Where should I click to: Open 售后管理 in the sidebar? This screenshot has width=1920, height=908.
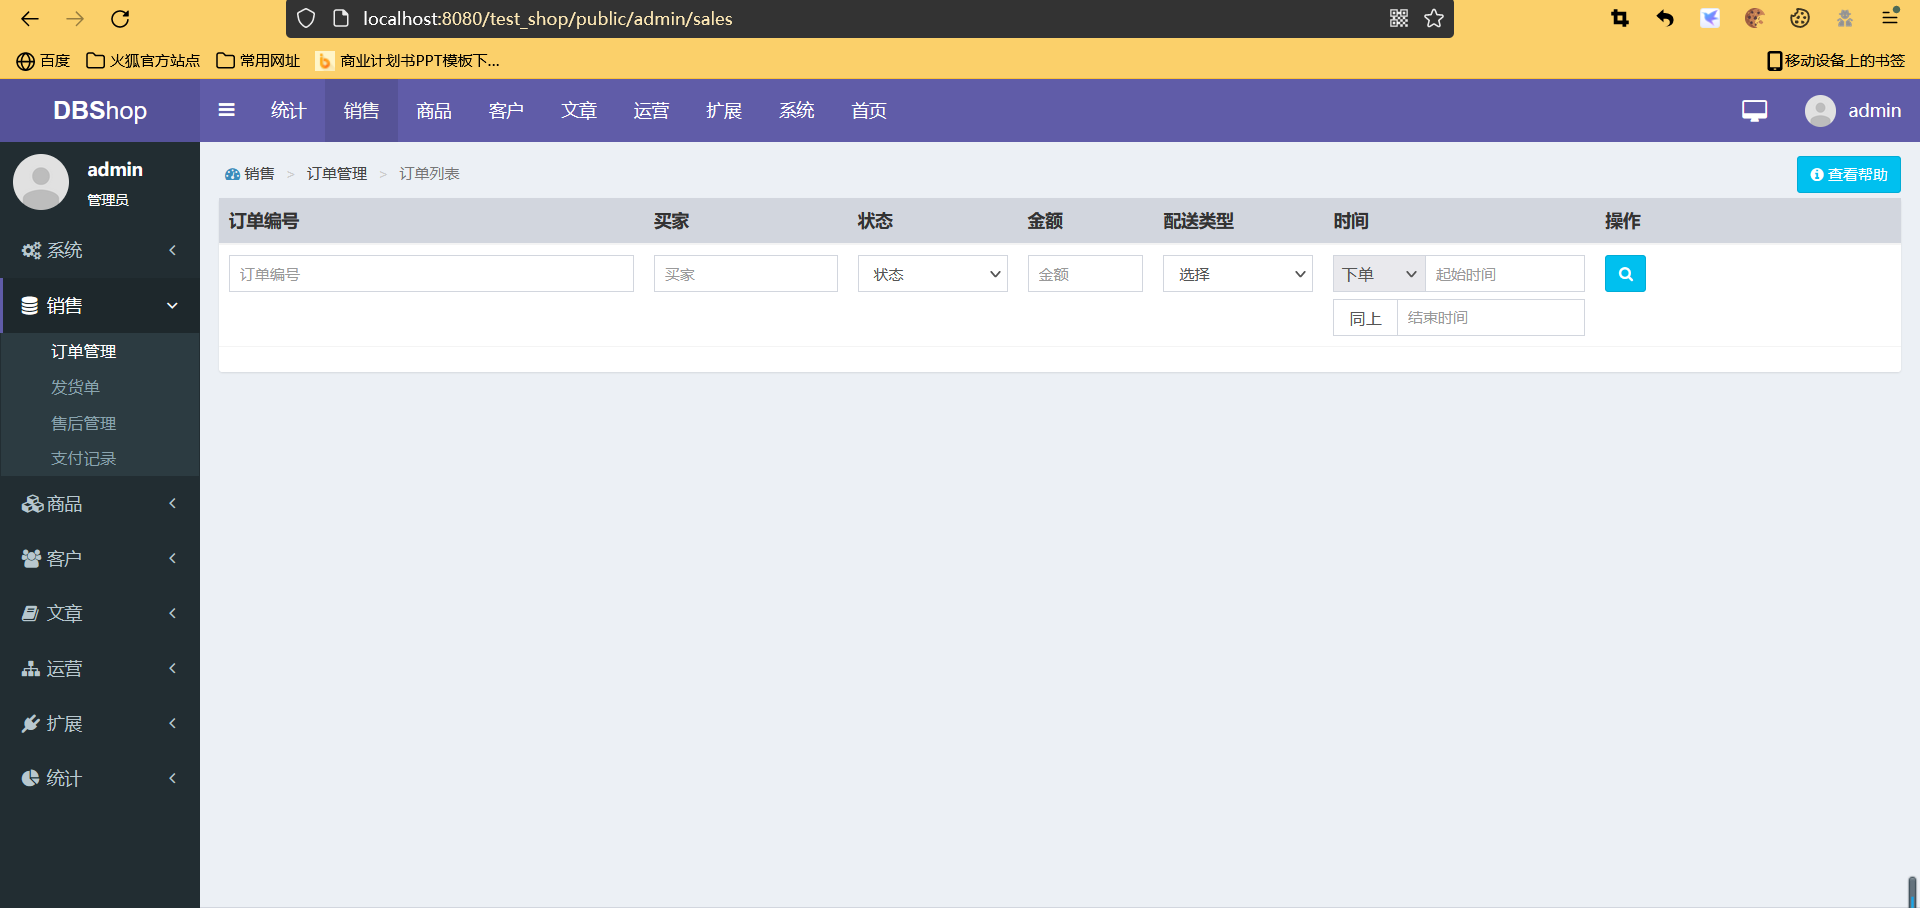pos(83,423)
